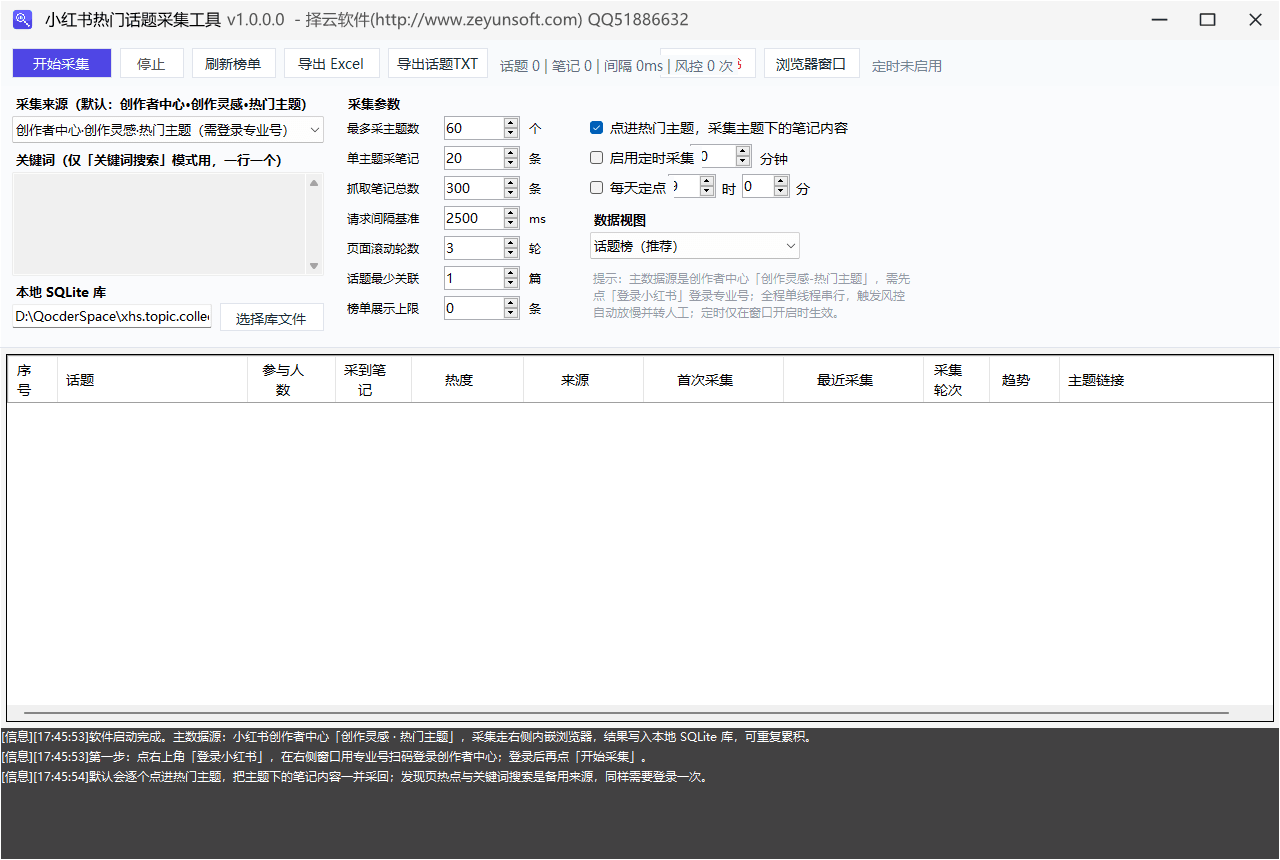Click the 热度 column header
Image resolution: width=1280 pixels, height=860 pixels.
coord(467,380)
